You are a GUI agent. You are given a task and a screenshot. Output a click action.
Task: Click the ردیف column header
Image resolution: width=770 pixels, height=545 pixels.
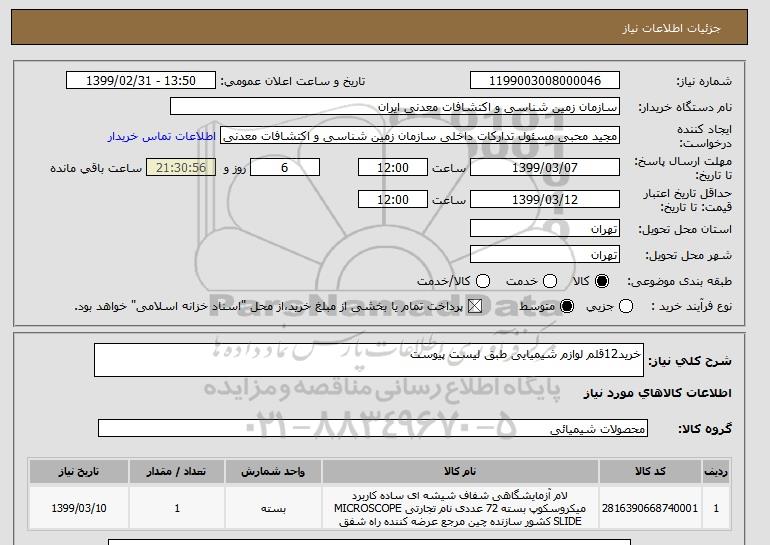pyautogui.click(x=716, y=471)
